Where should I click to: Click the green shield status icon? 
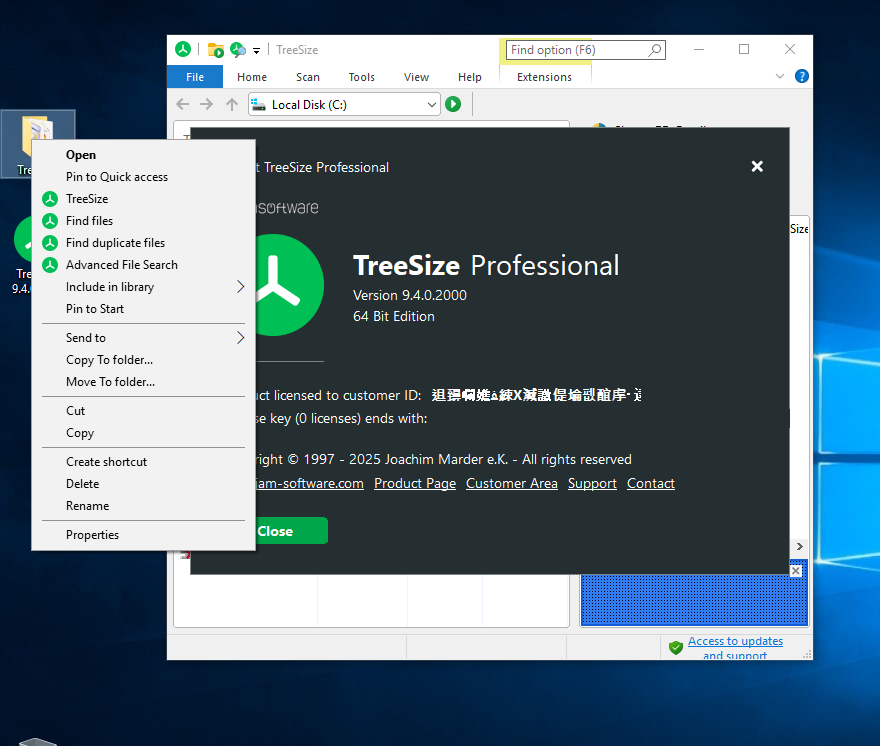point(676,647)
